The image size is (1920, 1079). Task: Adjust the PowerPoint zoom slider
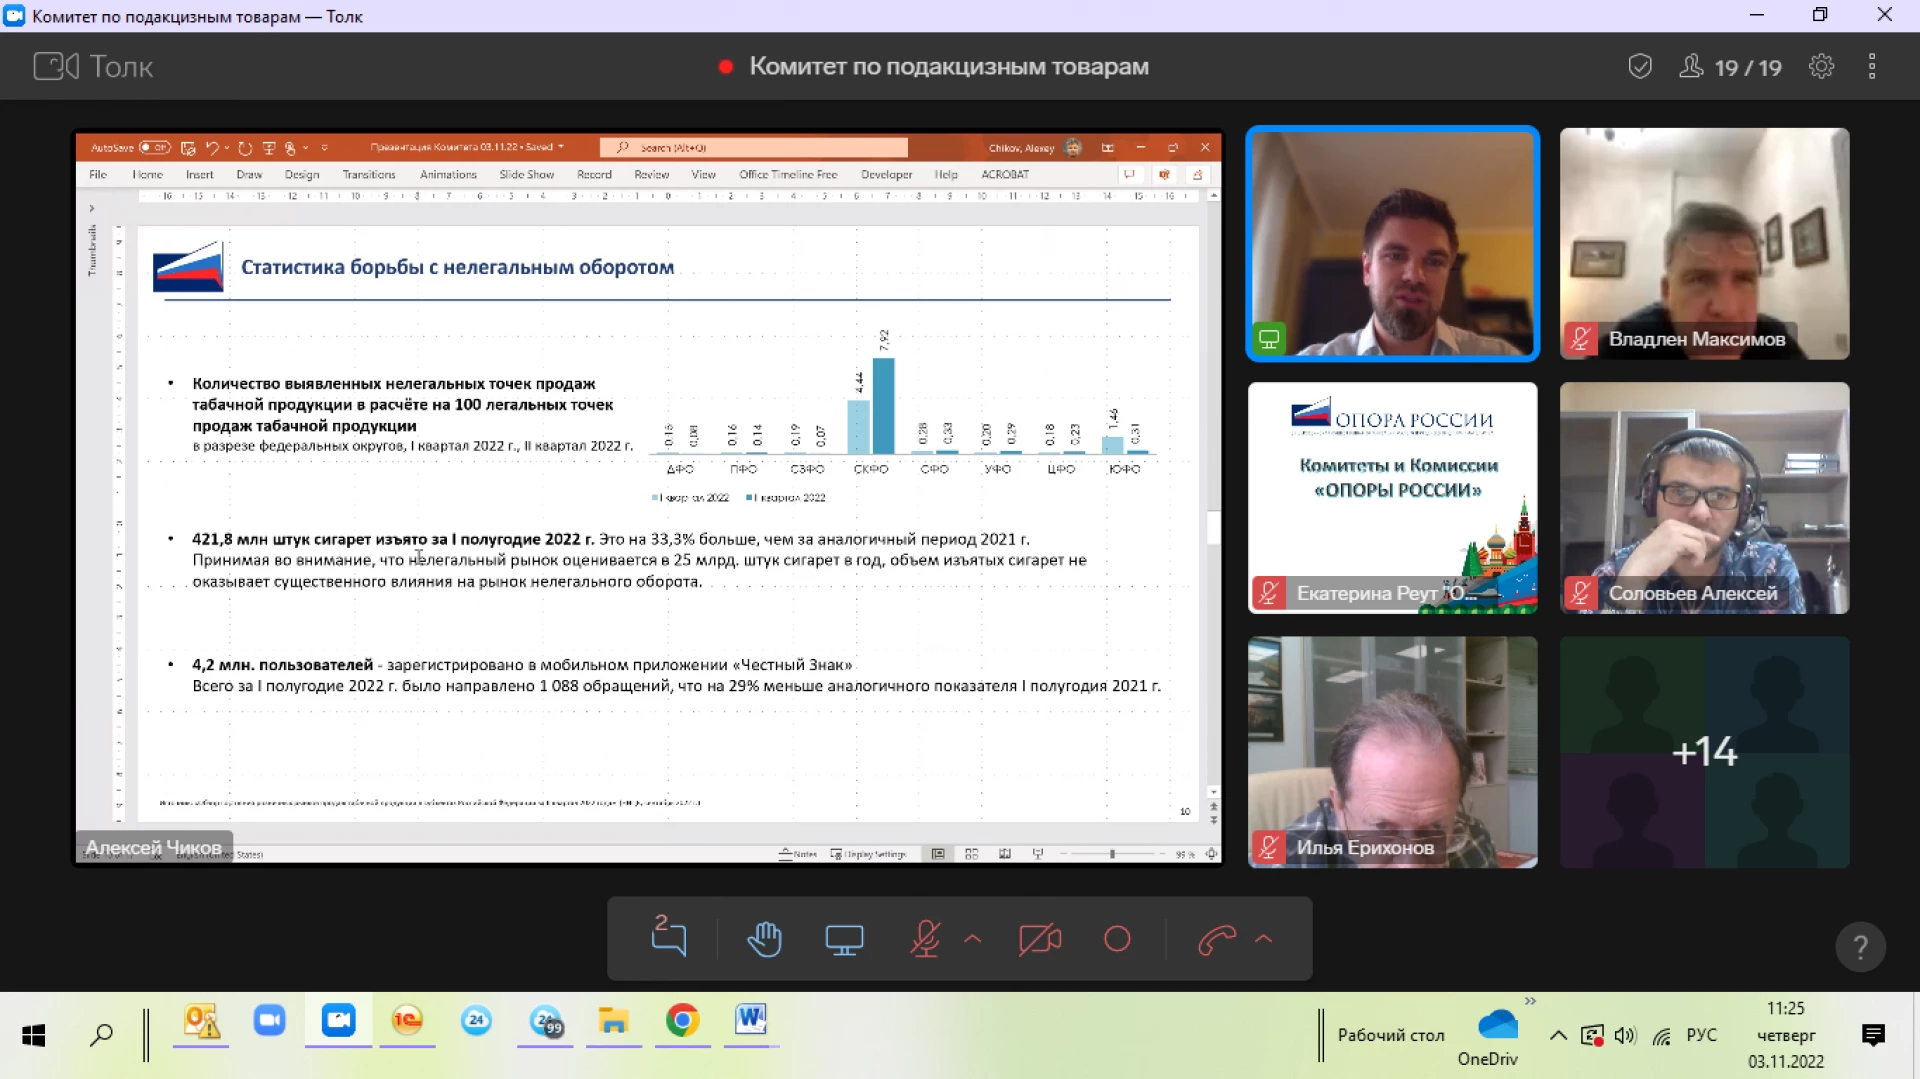(1112, 854)
